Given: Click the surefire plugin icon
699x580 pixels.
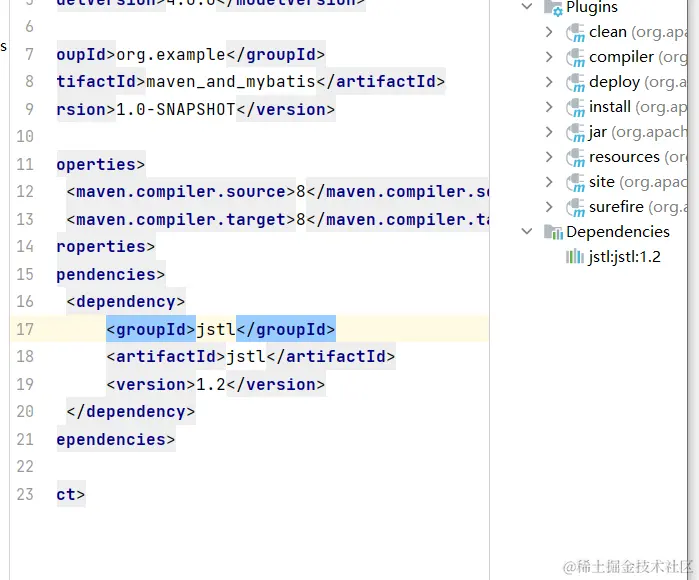Looking at the screenshot, I should click(575, 208).
